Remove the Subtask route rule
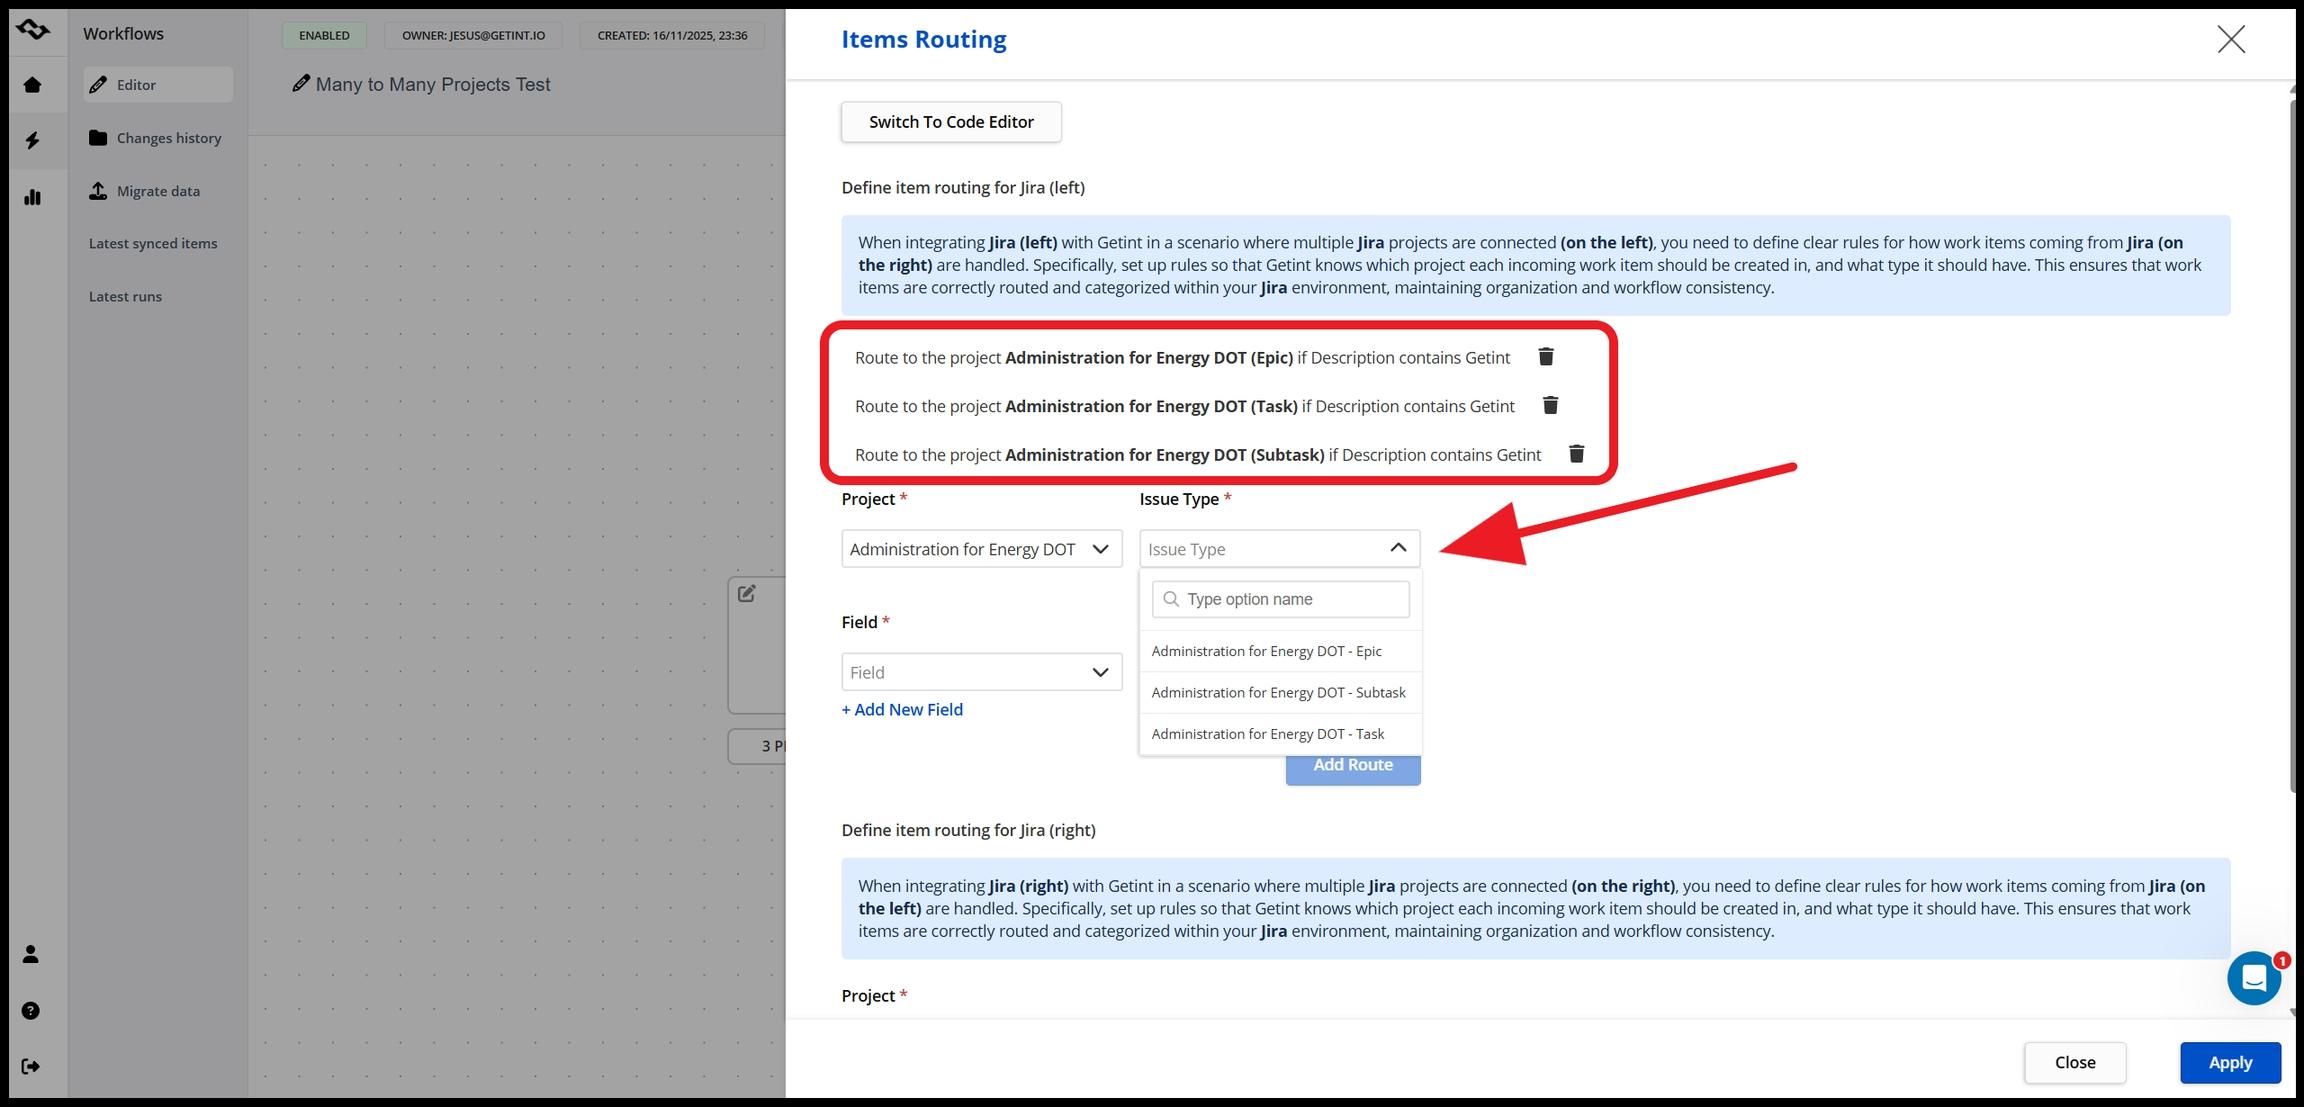The image size is (2304, 1107). (x=1576, y=454)
